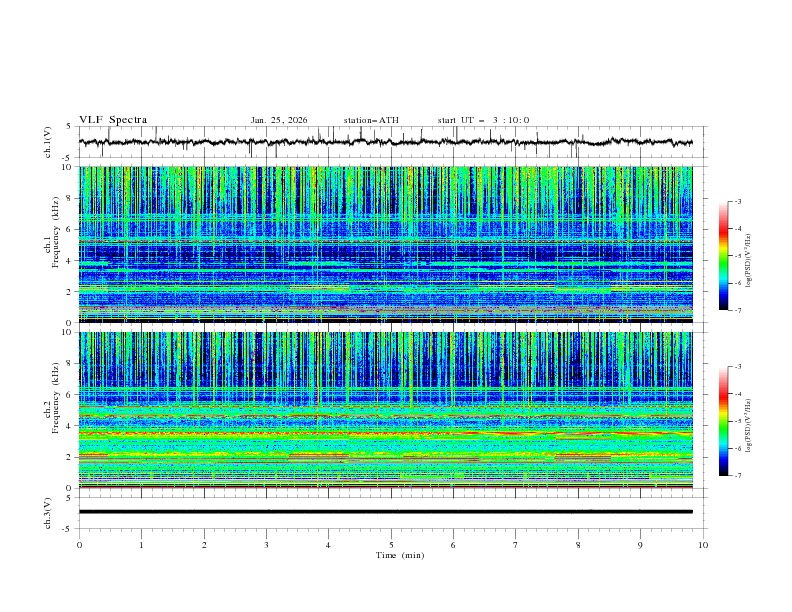Click the ch.2 spectrogram color bar
The height and width of the screenshot is (612, 792).
click(x=723, y=421)
